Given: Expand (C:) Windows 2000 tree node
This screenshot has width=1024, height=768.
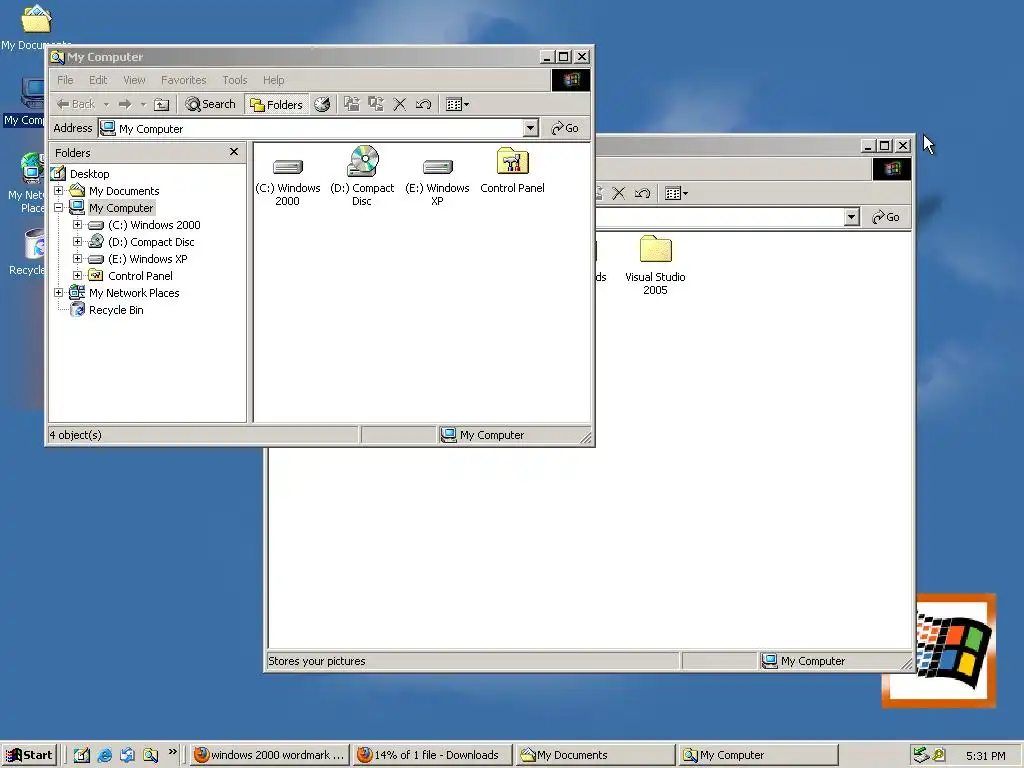Looking at the screenshot, I should tap(78, 225).
